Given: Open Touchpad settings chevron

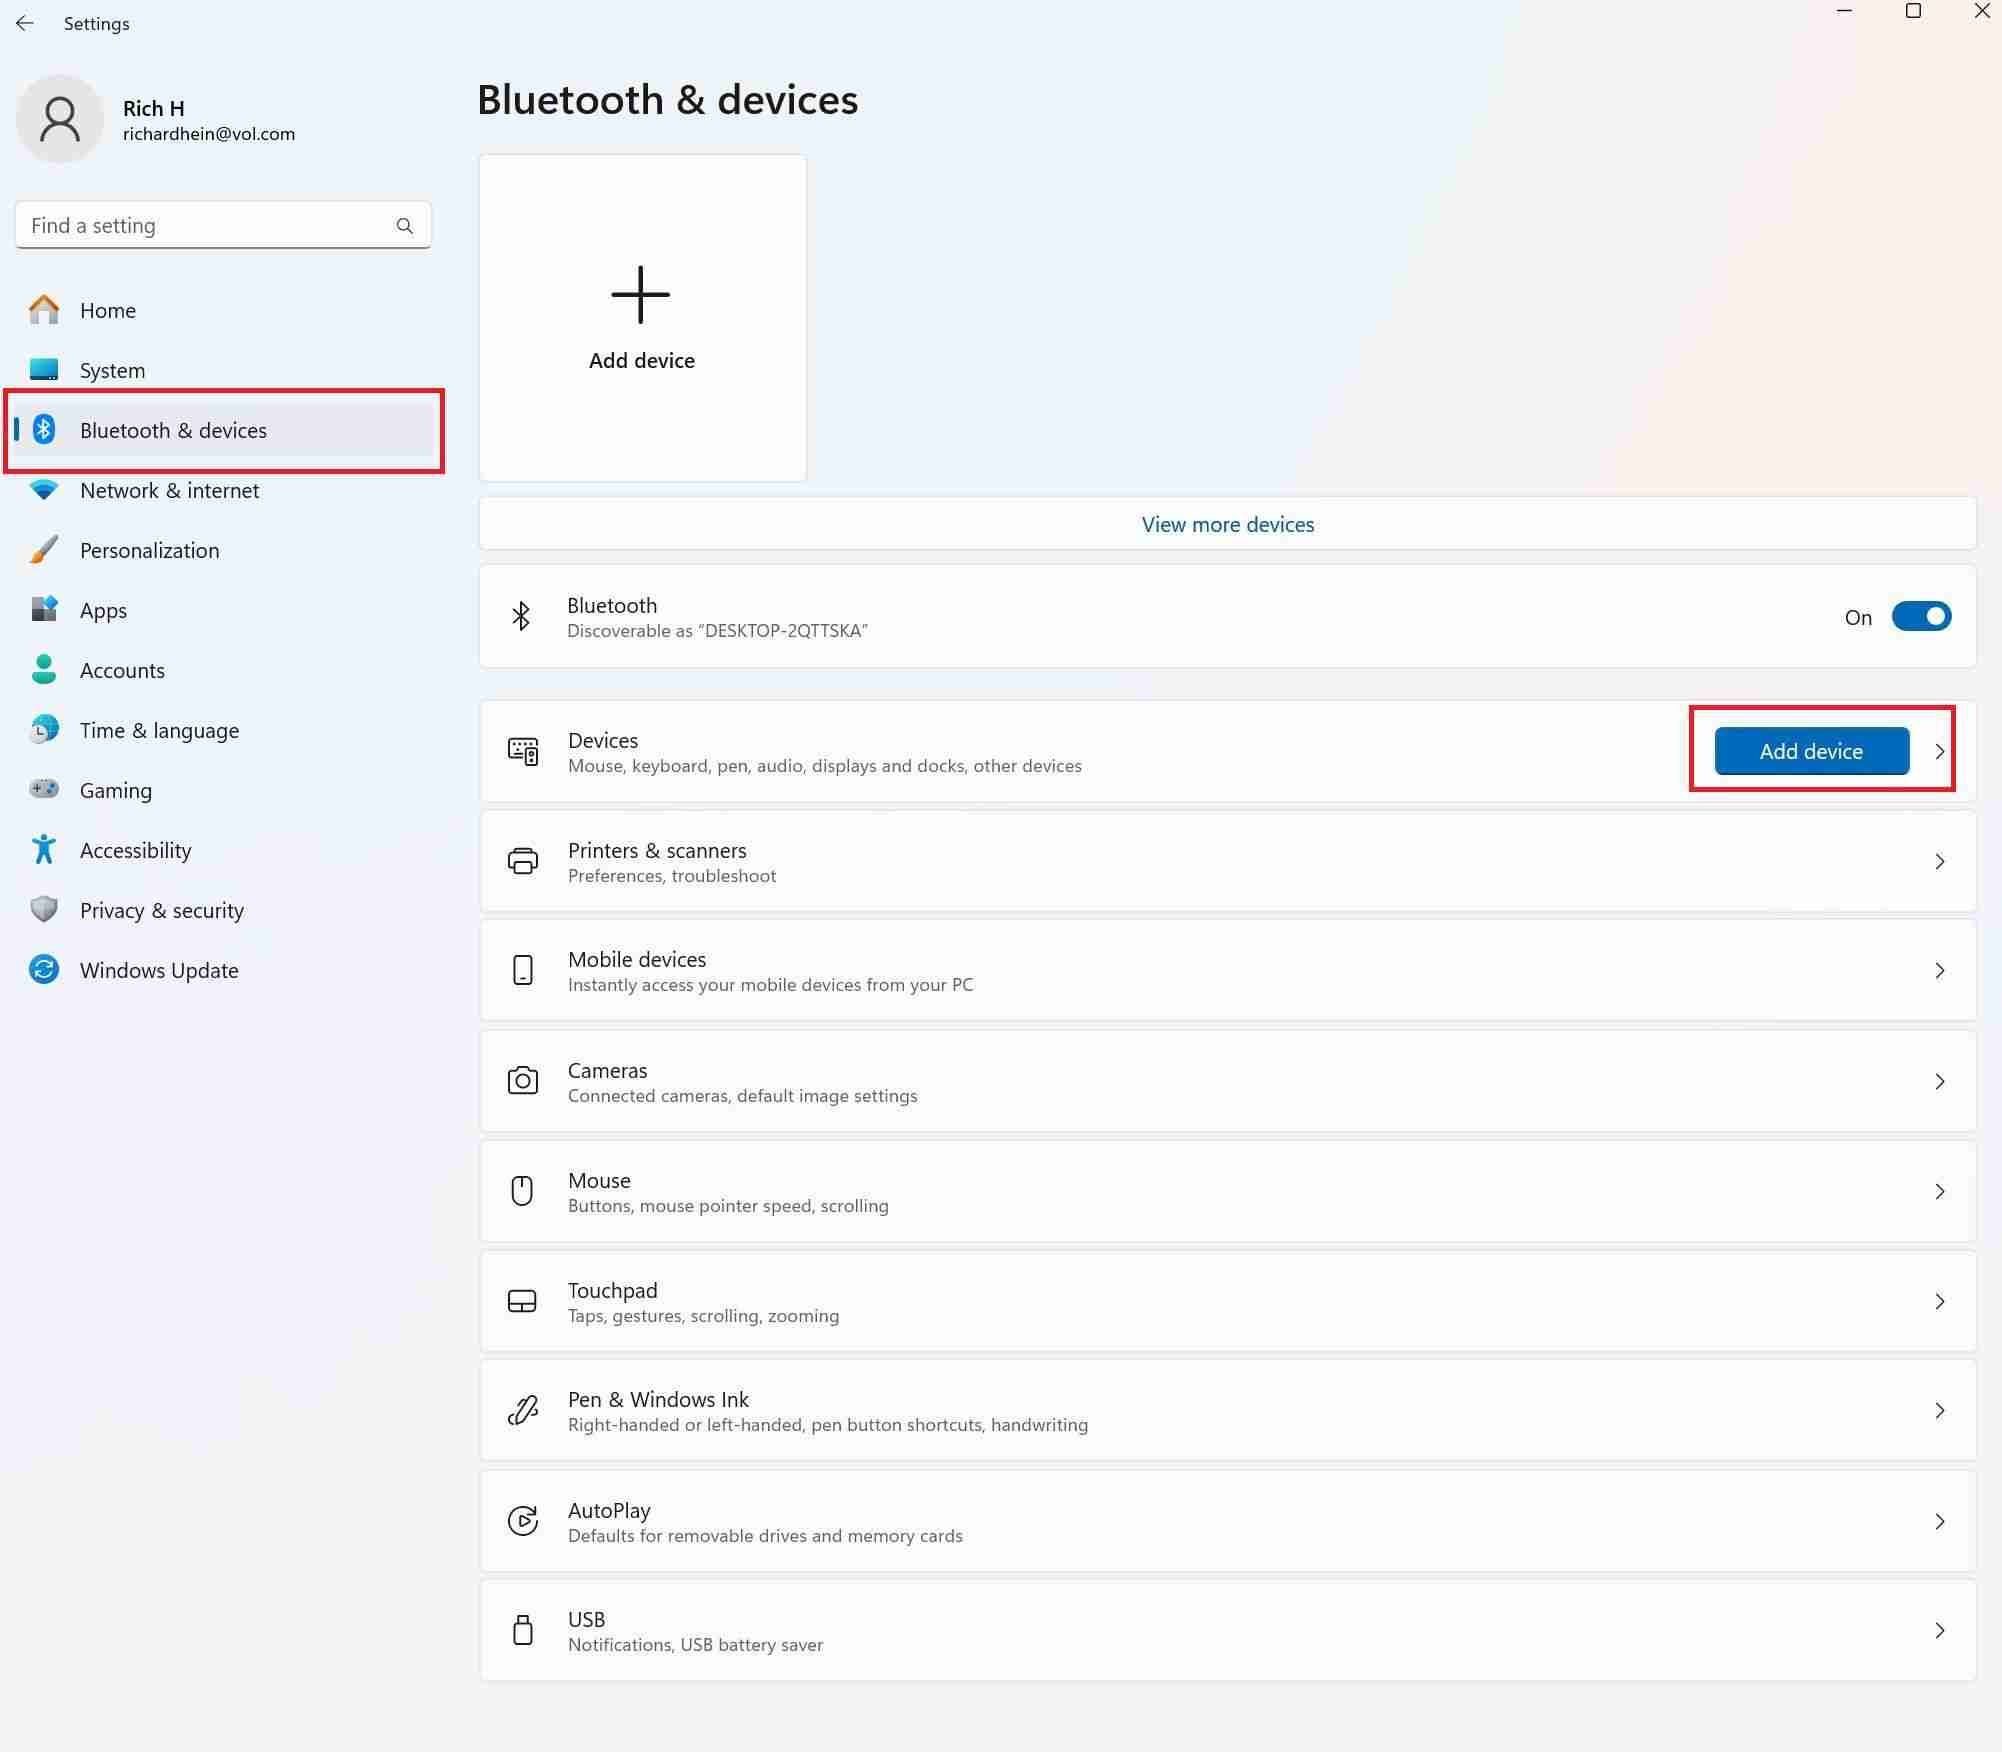Looking at the screenshot, I should (x=1940, y=1302).
